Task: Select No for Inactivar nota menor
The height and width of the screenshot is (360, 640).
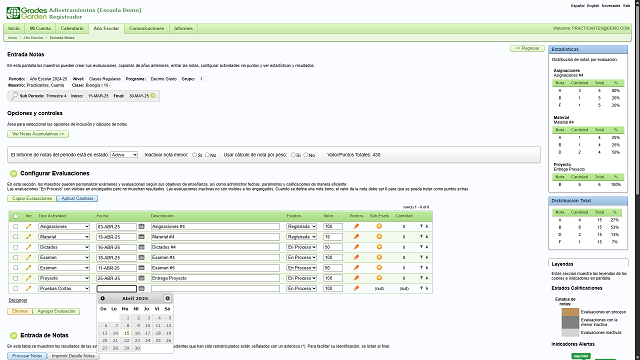Action: (207, 155)
